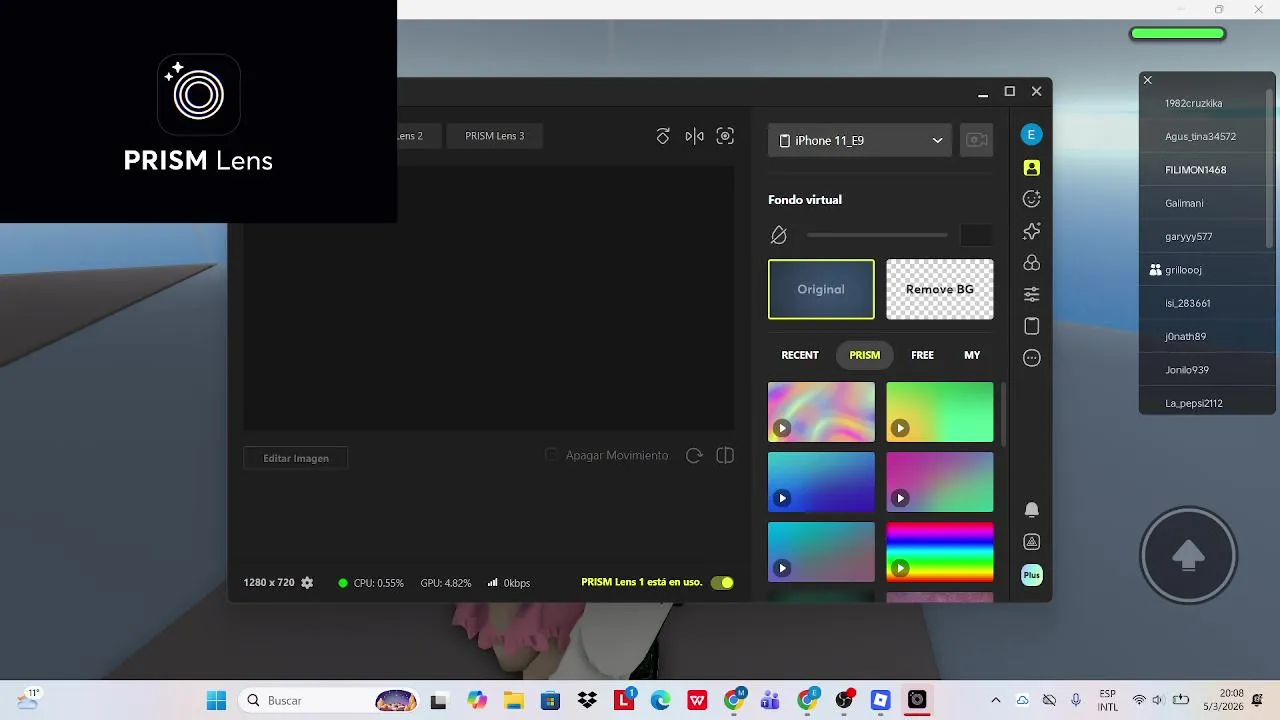
Task: Click the rotate camera icon in PRISM toolbar
Action: (x=663, y=136)
